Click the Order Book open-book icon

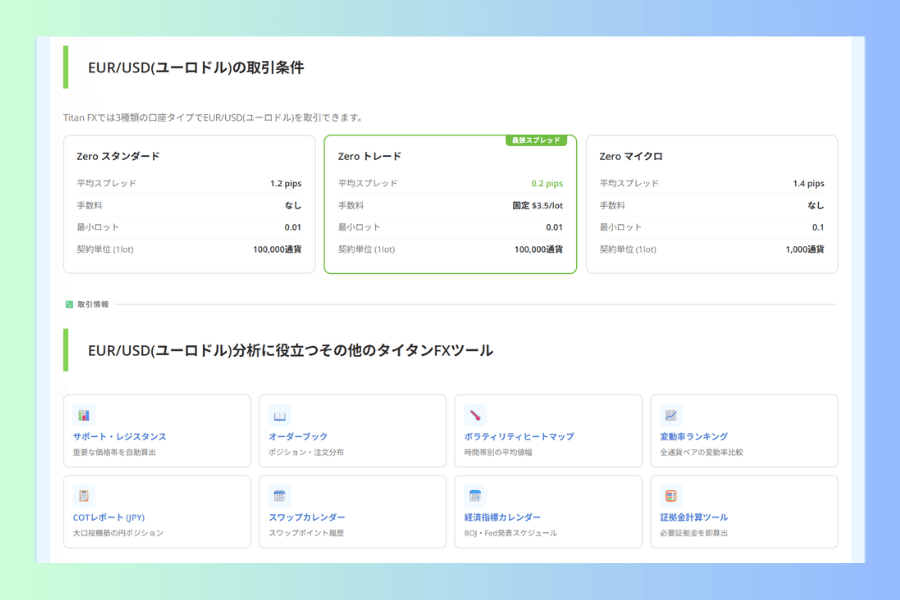[280, 415]
